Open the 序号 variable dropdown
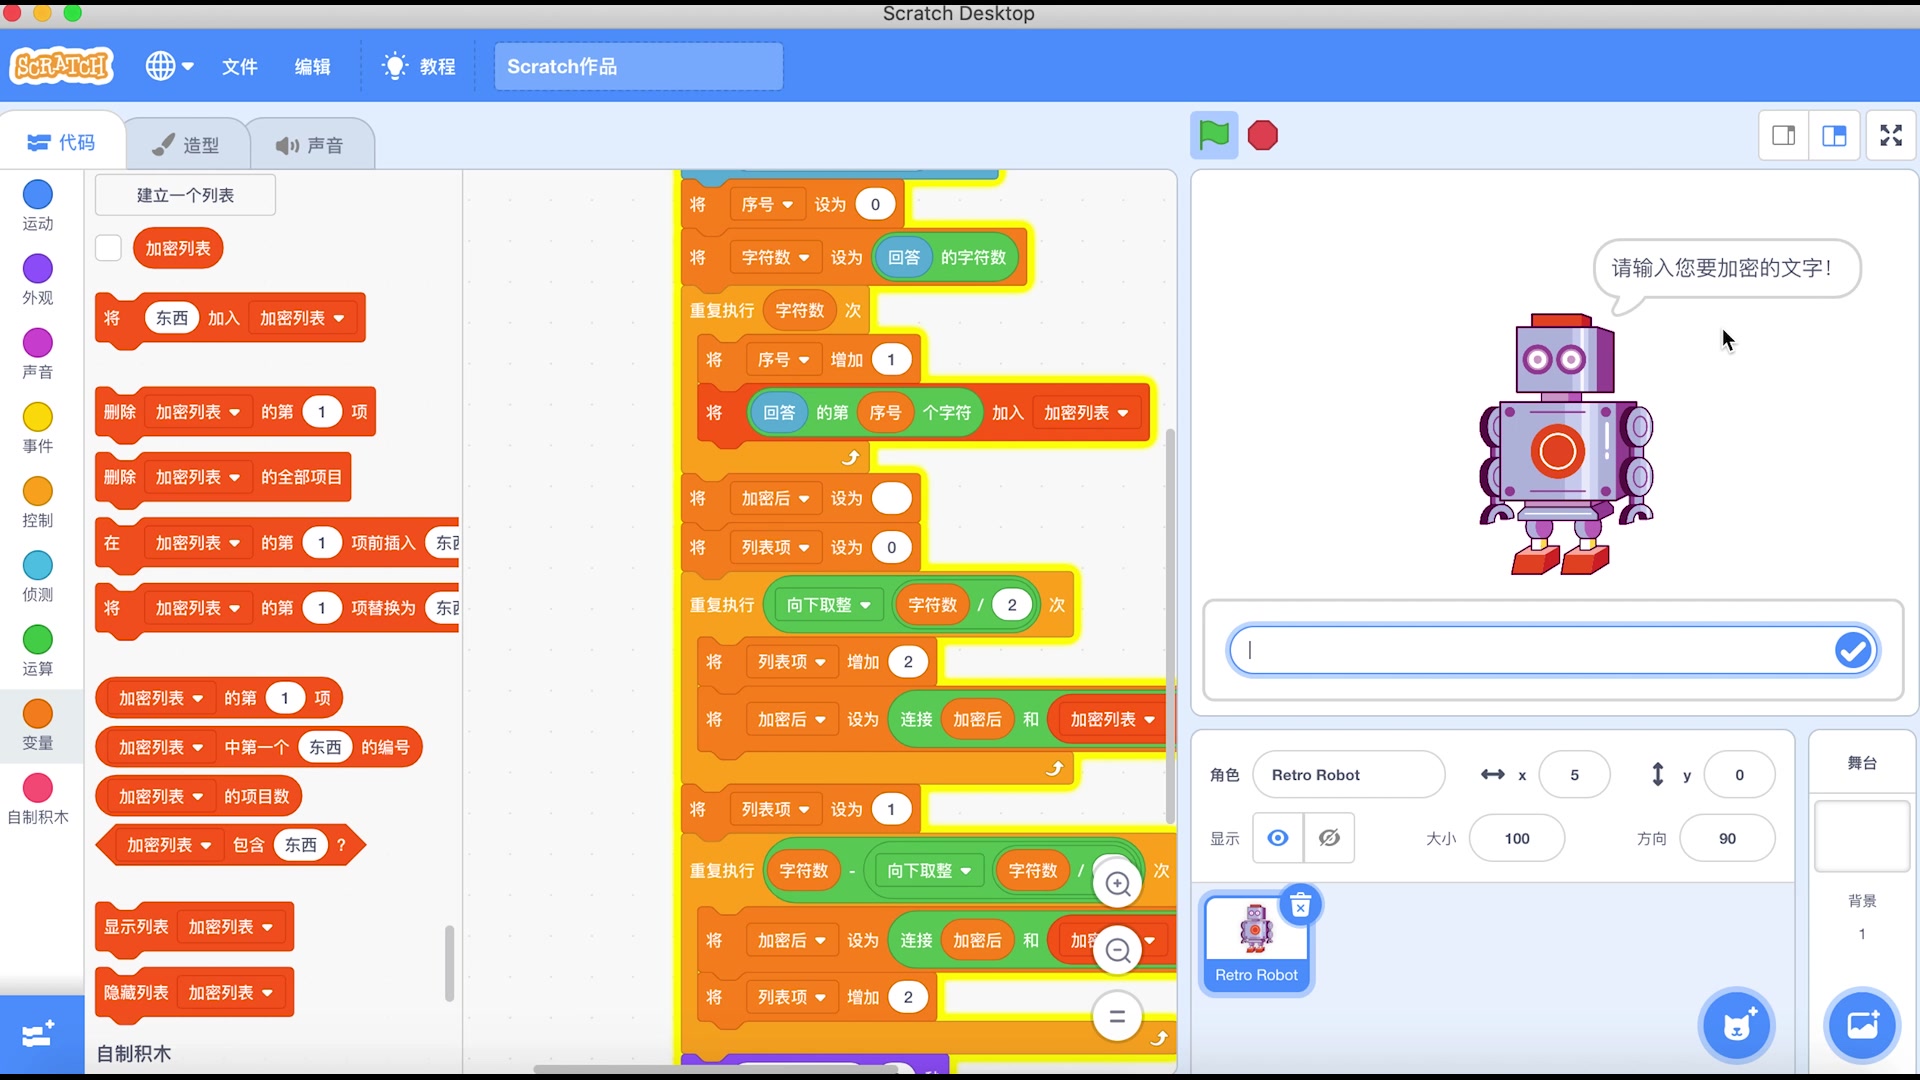The image size is (1920, 1080). (767, 204)
